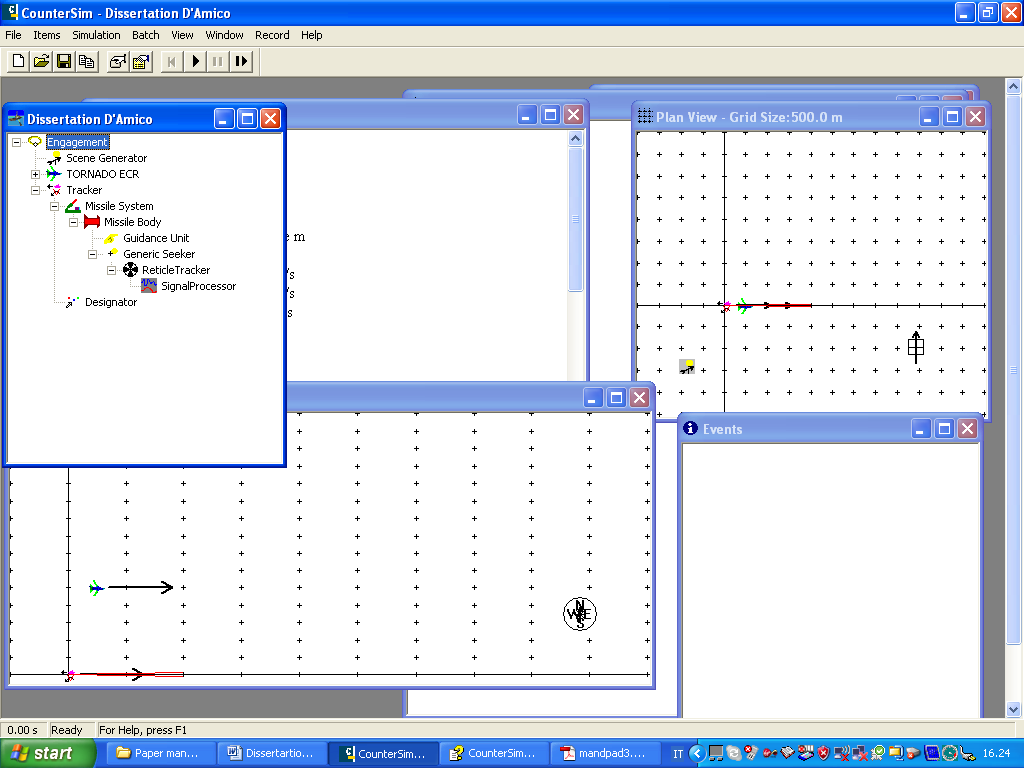Image resolution: width=1024 pixels, height=768 pixels.
Task: Click the compass rose in the map view
Action: point(580,614)
